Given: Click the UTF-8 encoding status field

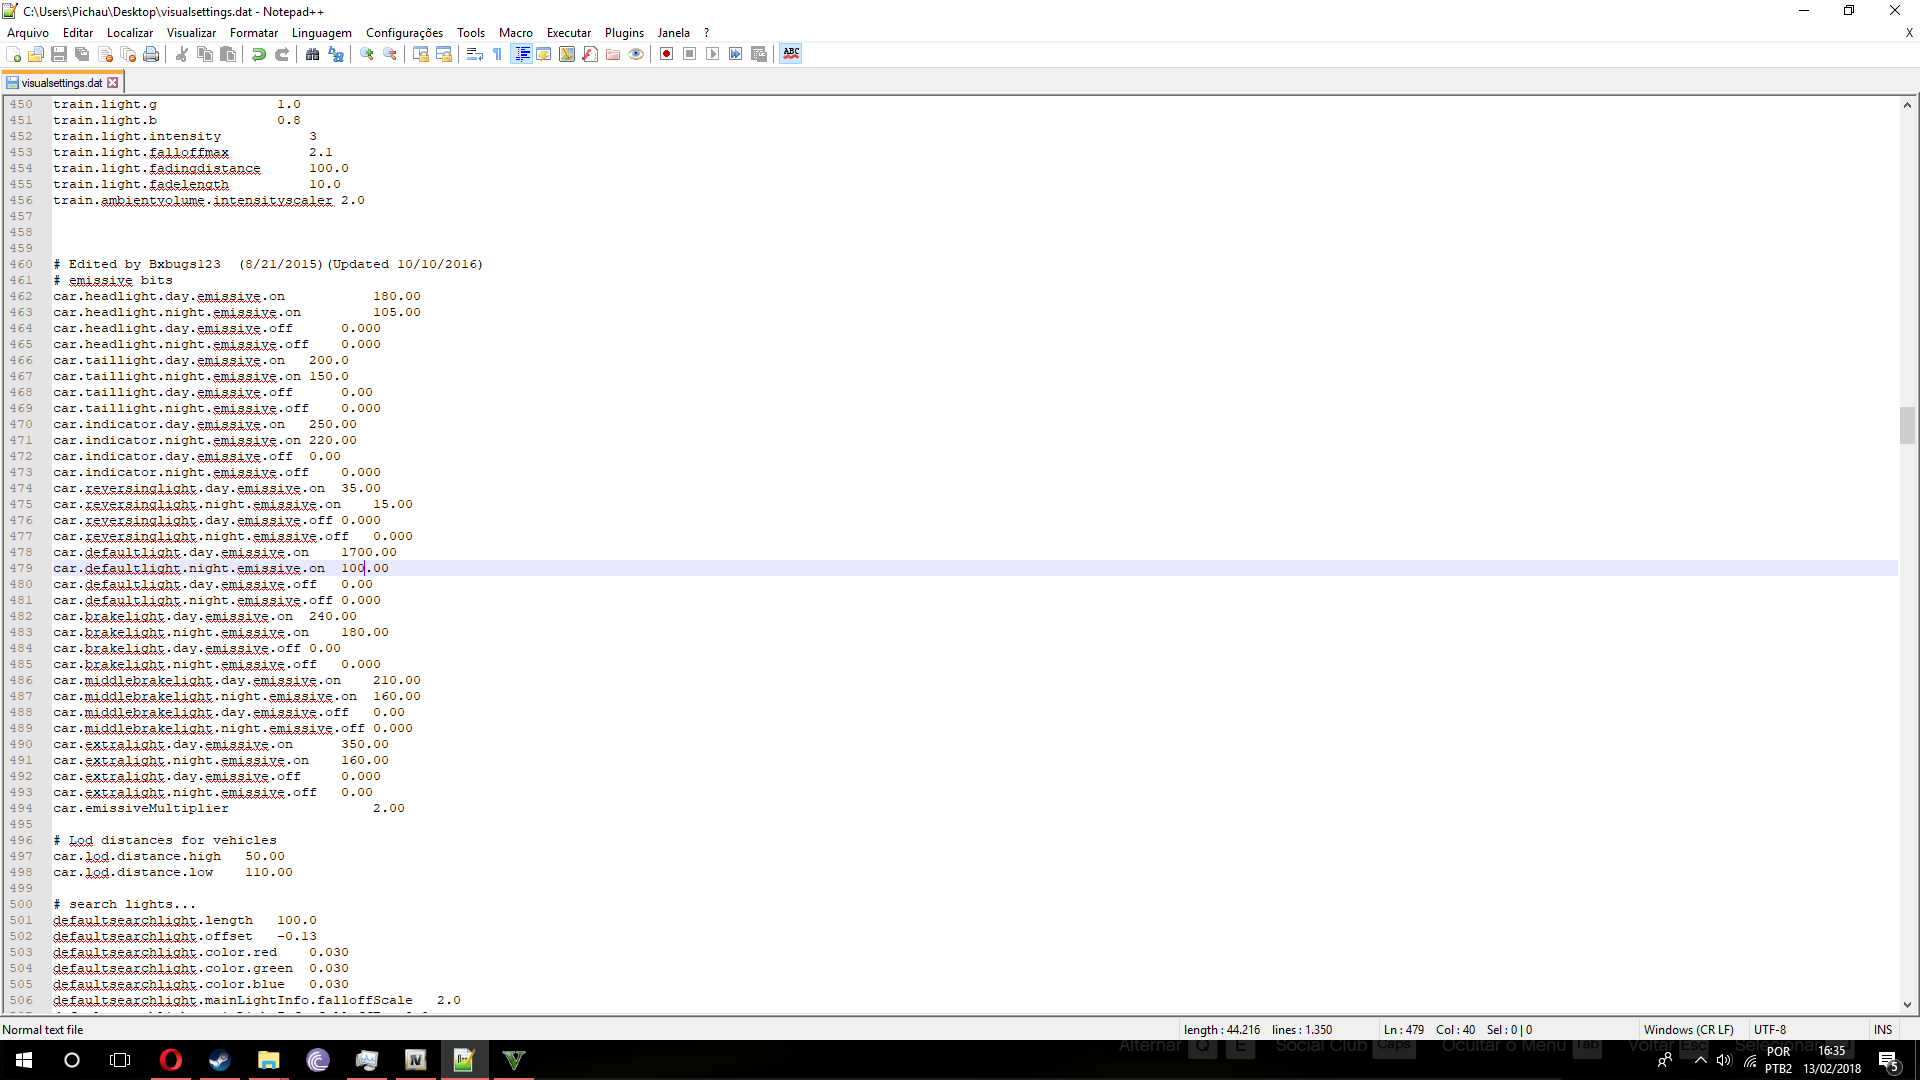Looking at the screenshot, I should (x=1769, y=1029).
